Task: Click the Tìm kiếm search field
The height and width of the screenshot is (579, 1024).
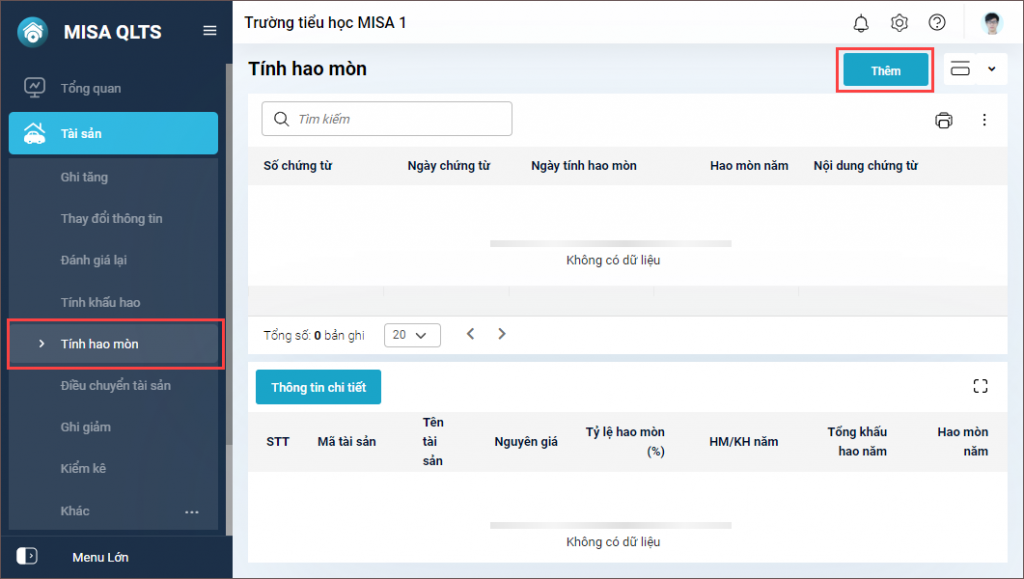Action: (x=386, y=118)
